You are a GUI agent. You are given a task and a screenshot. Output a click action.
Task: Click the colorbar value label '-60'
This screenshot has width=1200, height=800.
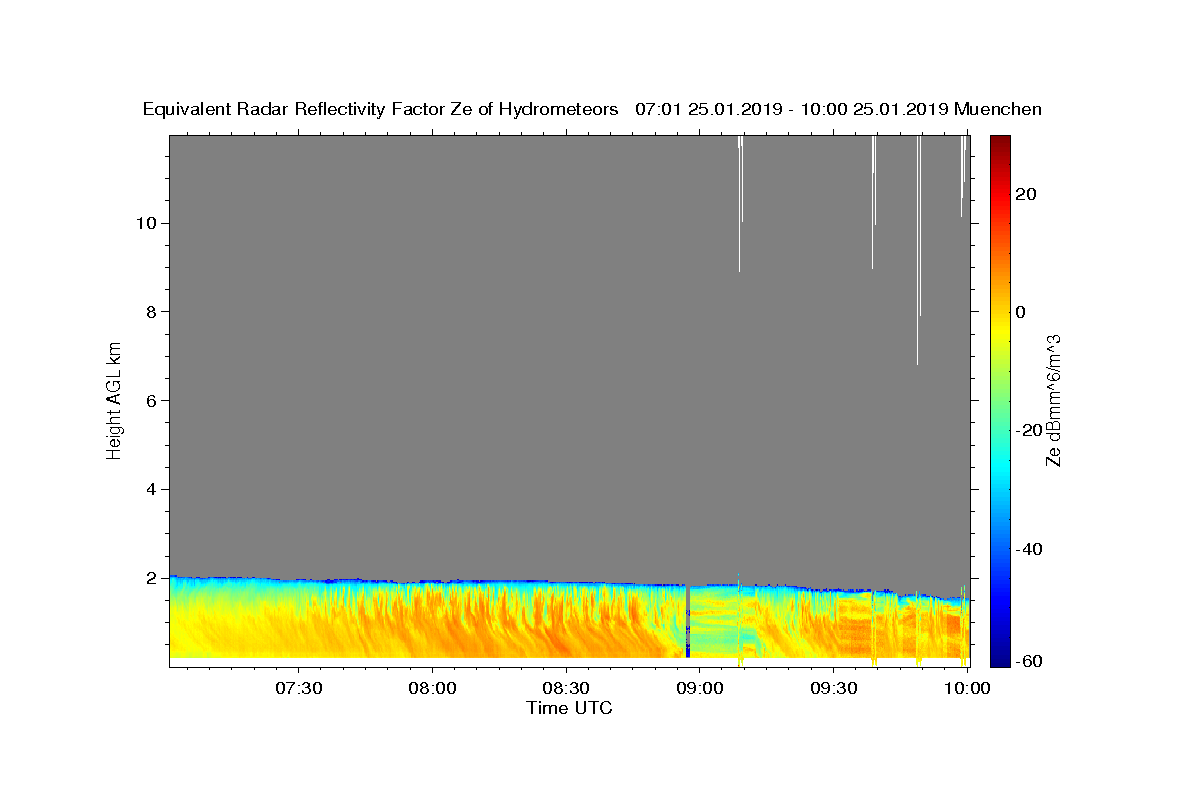1029,660
